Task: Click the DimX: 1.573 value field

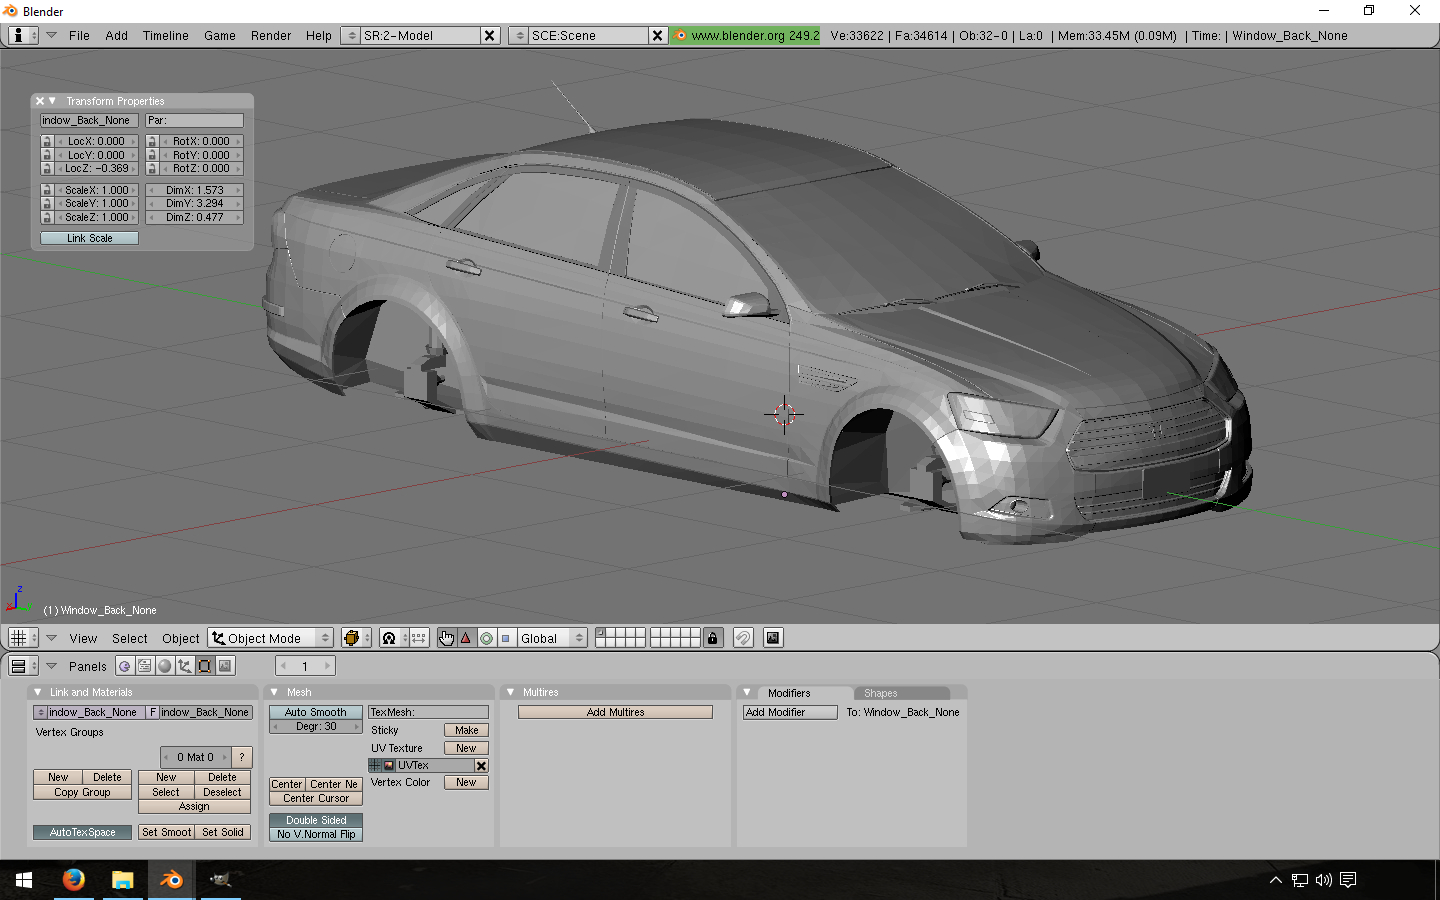Action: click(x=195, y=190)
